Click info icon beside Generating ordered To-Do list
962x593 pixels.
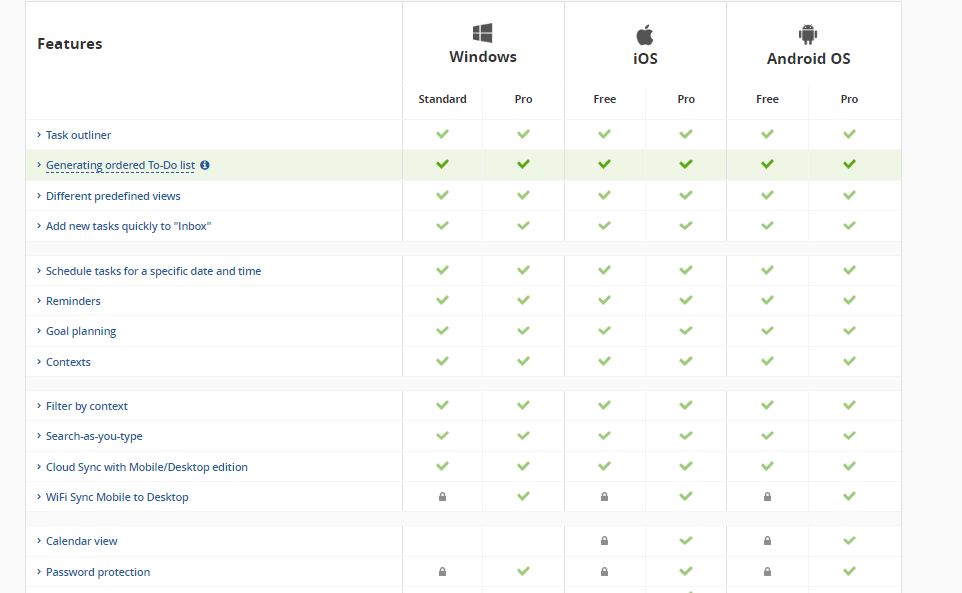click(x=205, y=165)
